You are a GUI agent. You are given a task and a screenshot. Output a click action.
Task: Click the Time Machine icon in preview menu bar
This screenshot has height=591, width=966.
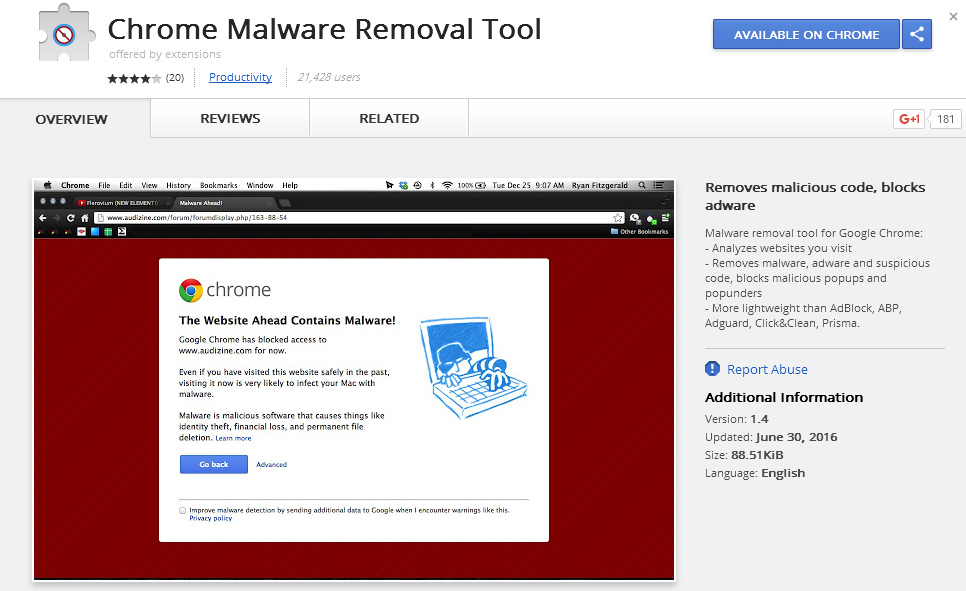(x=417, y=185)
